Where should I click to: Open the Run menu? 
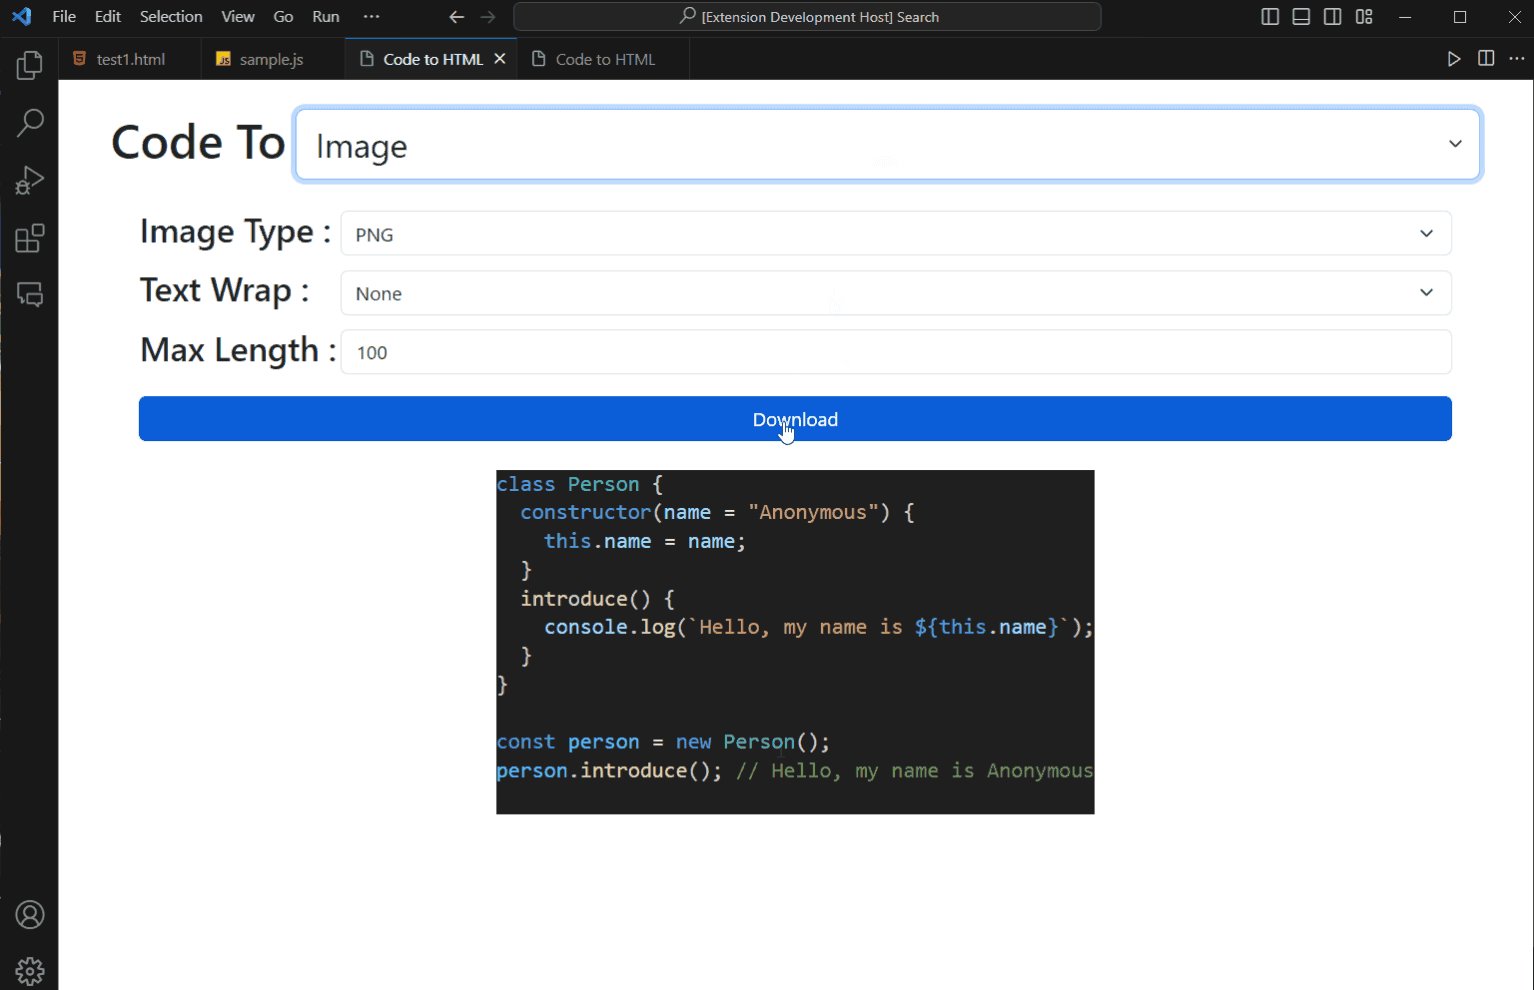(326, 17)
